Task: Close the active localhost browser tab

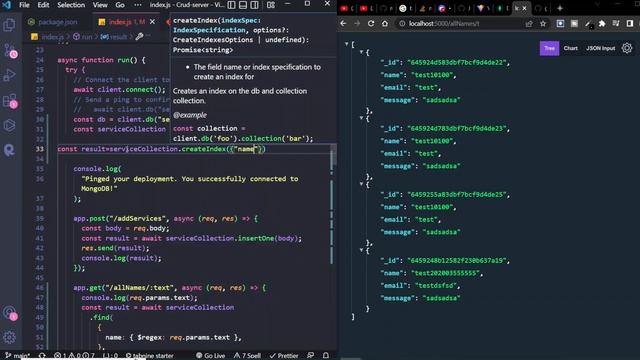Action: [x=524, y=8]
